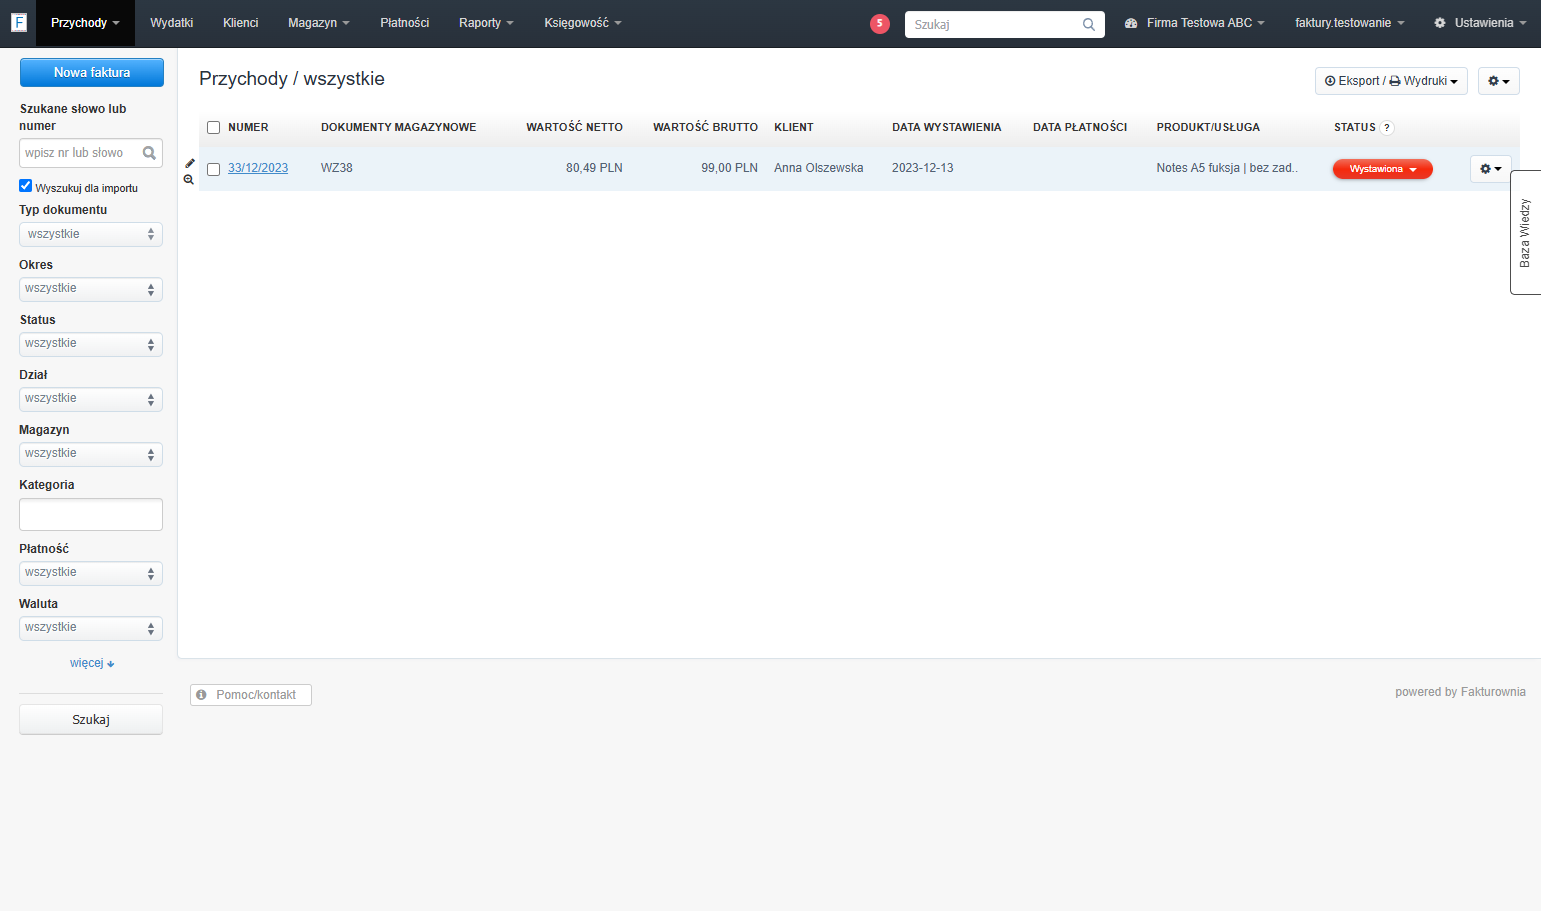Expand more filters via więcej link
This screenshot has height=911, width=1541.
point(92,663)
